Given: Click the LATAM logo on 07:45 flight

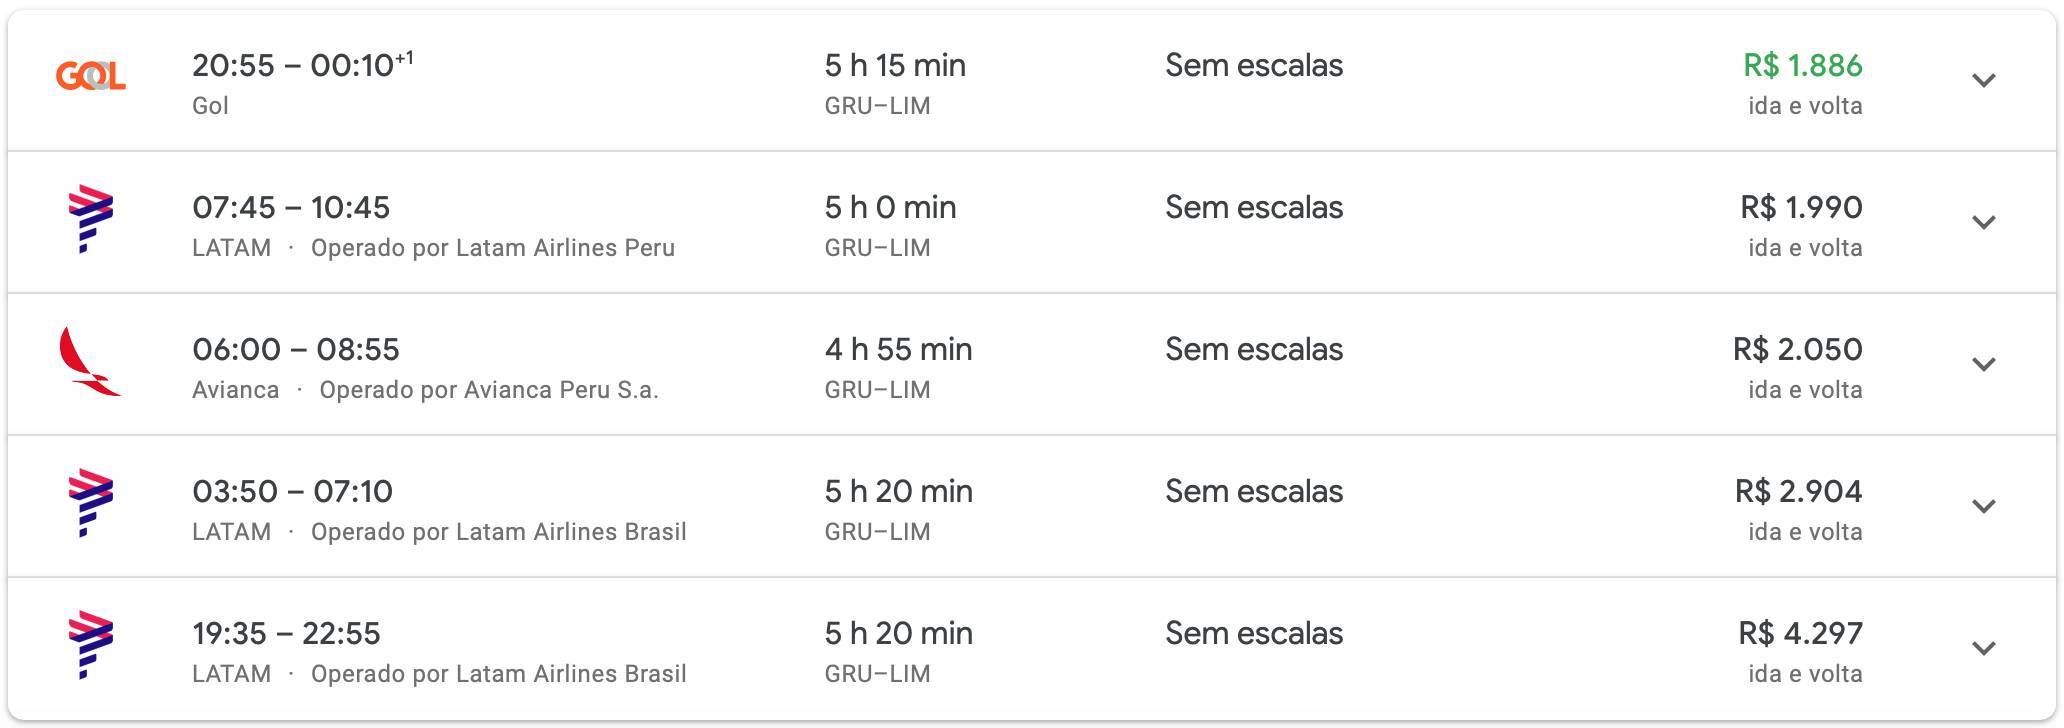Looking at the screenshot, I should click(91, 219).
